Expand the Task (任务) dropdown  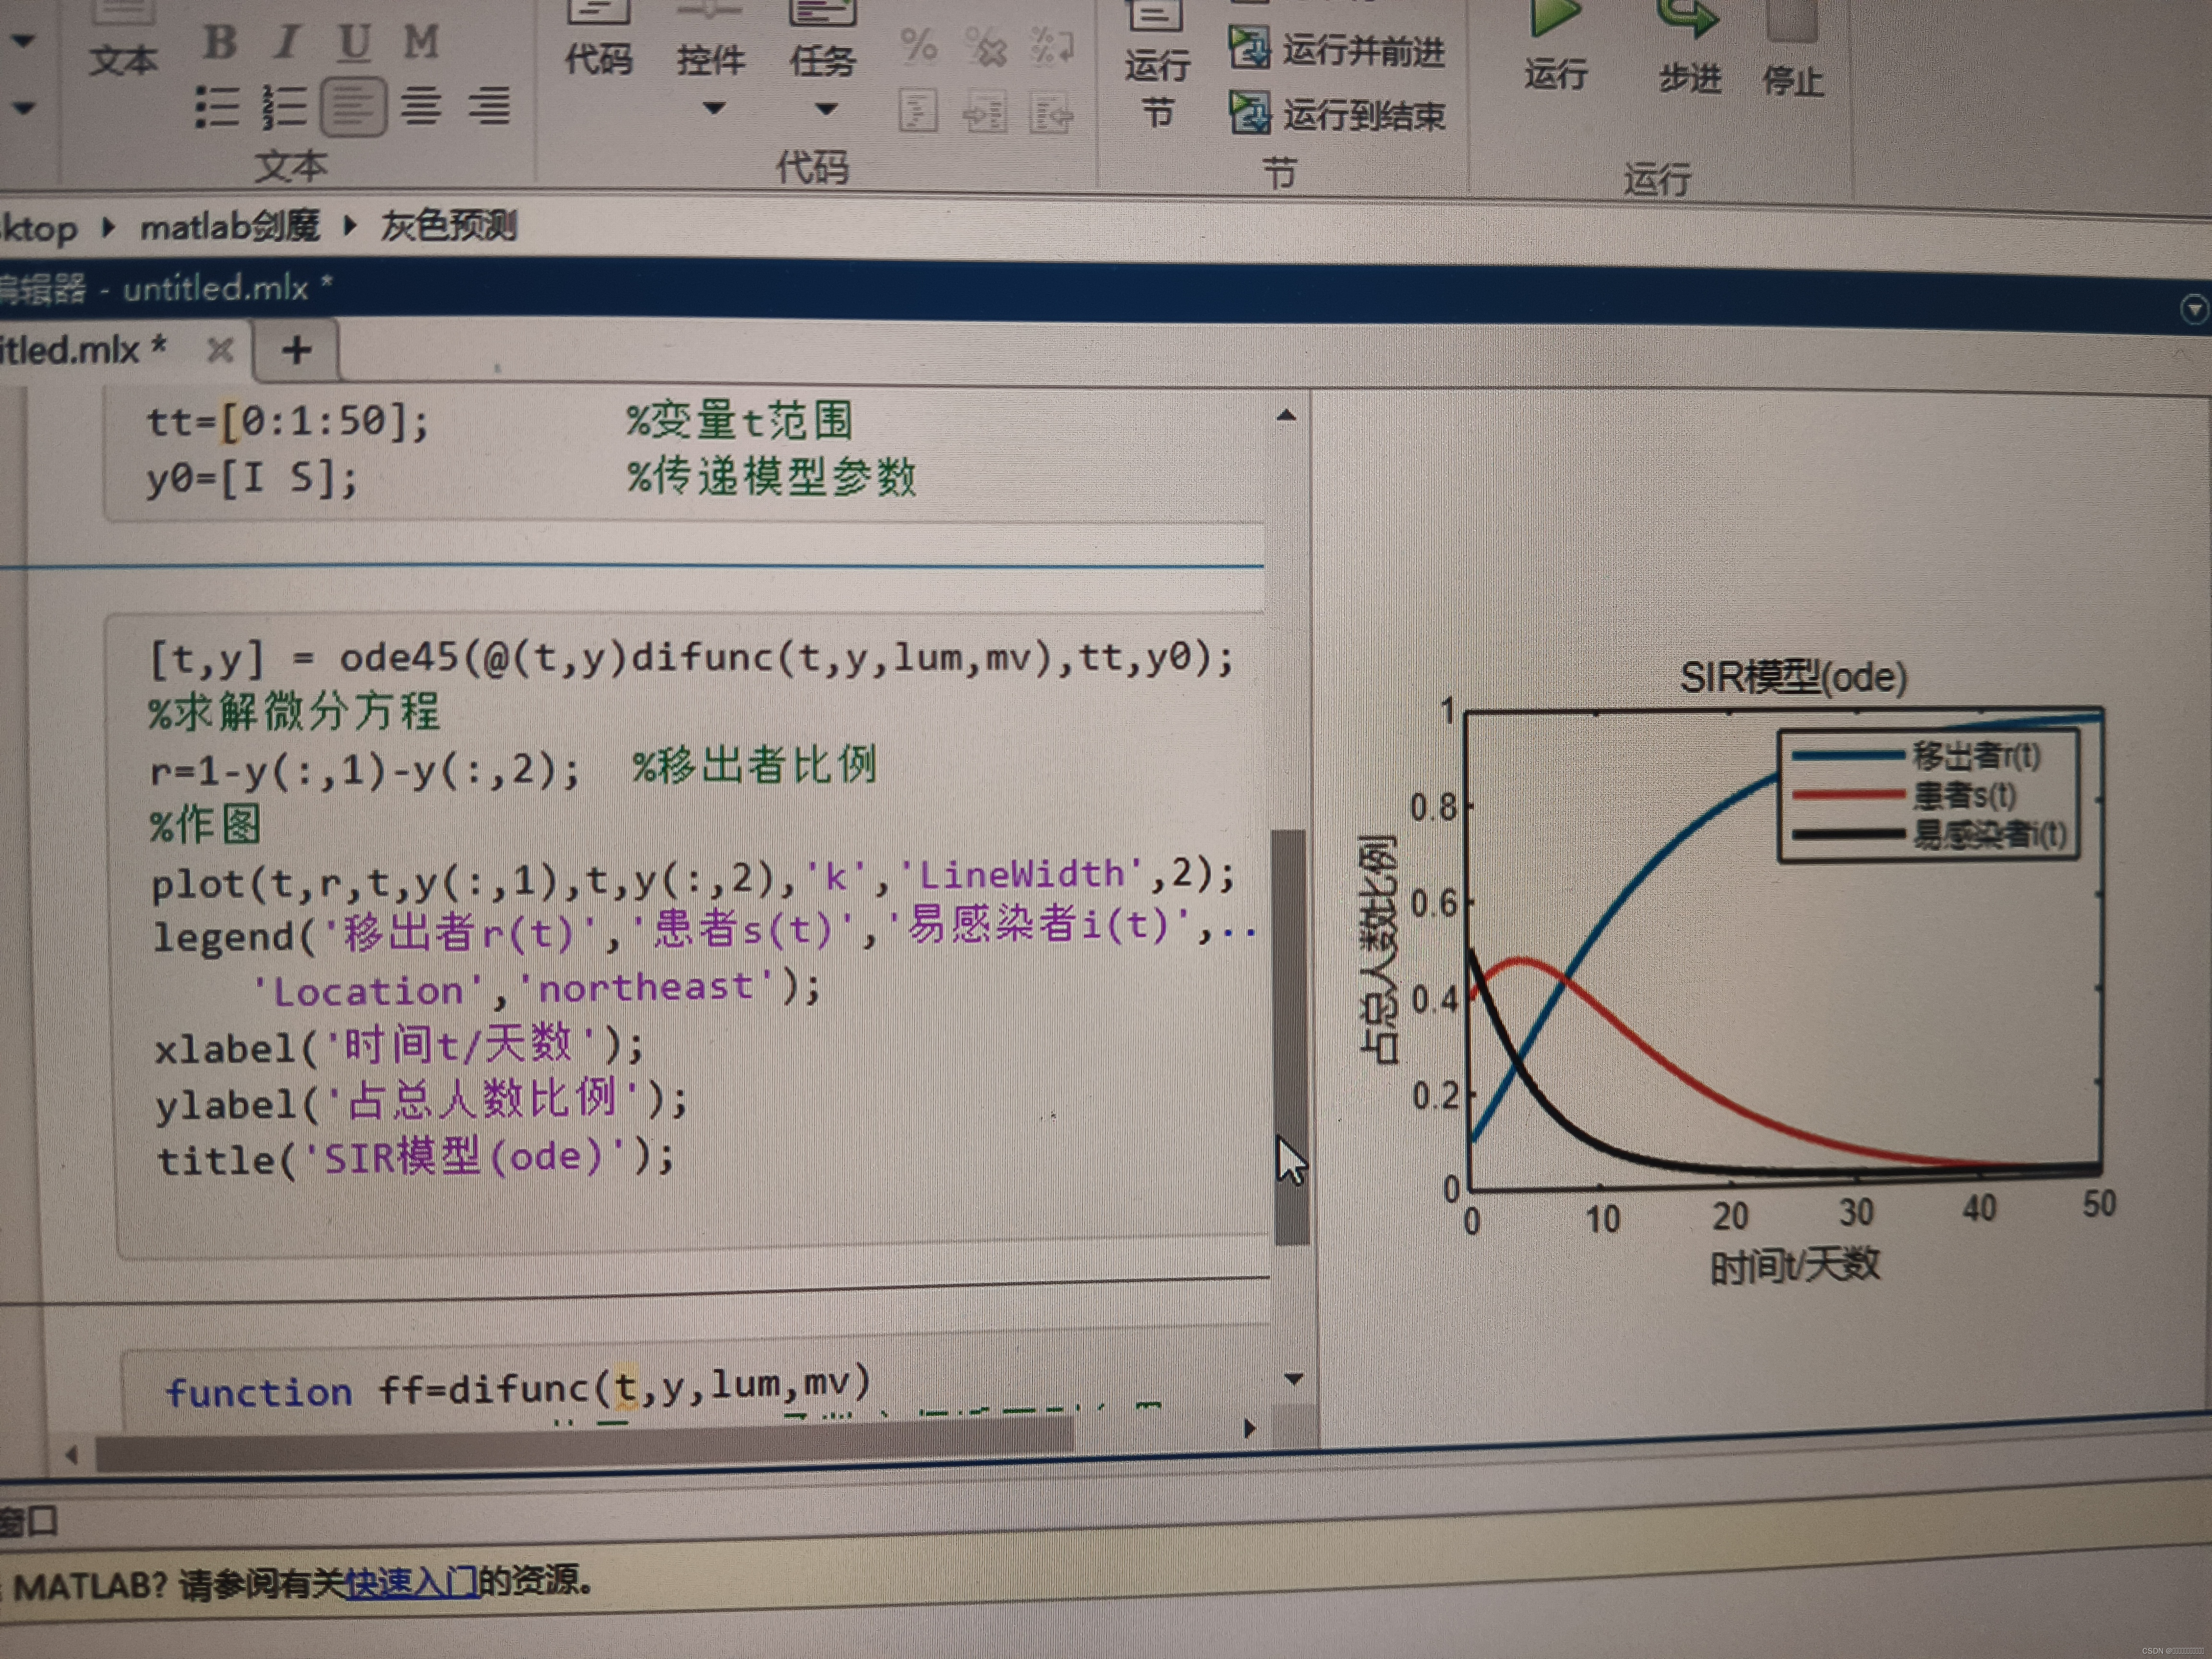(825, 108)
